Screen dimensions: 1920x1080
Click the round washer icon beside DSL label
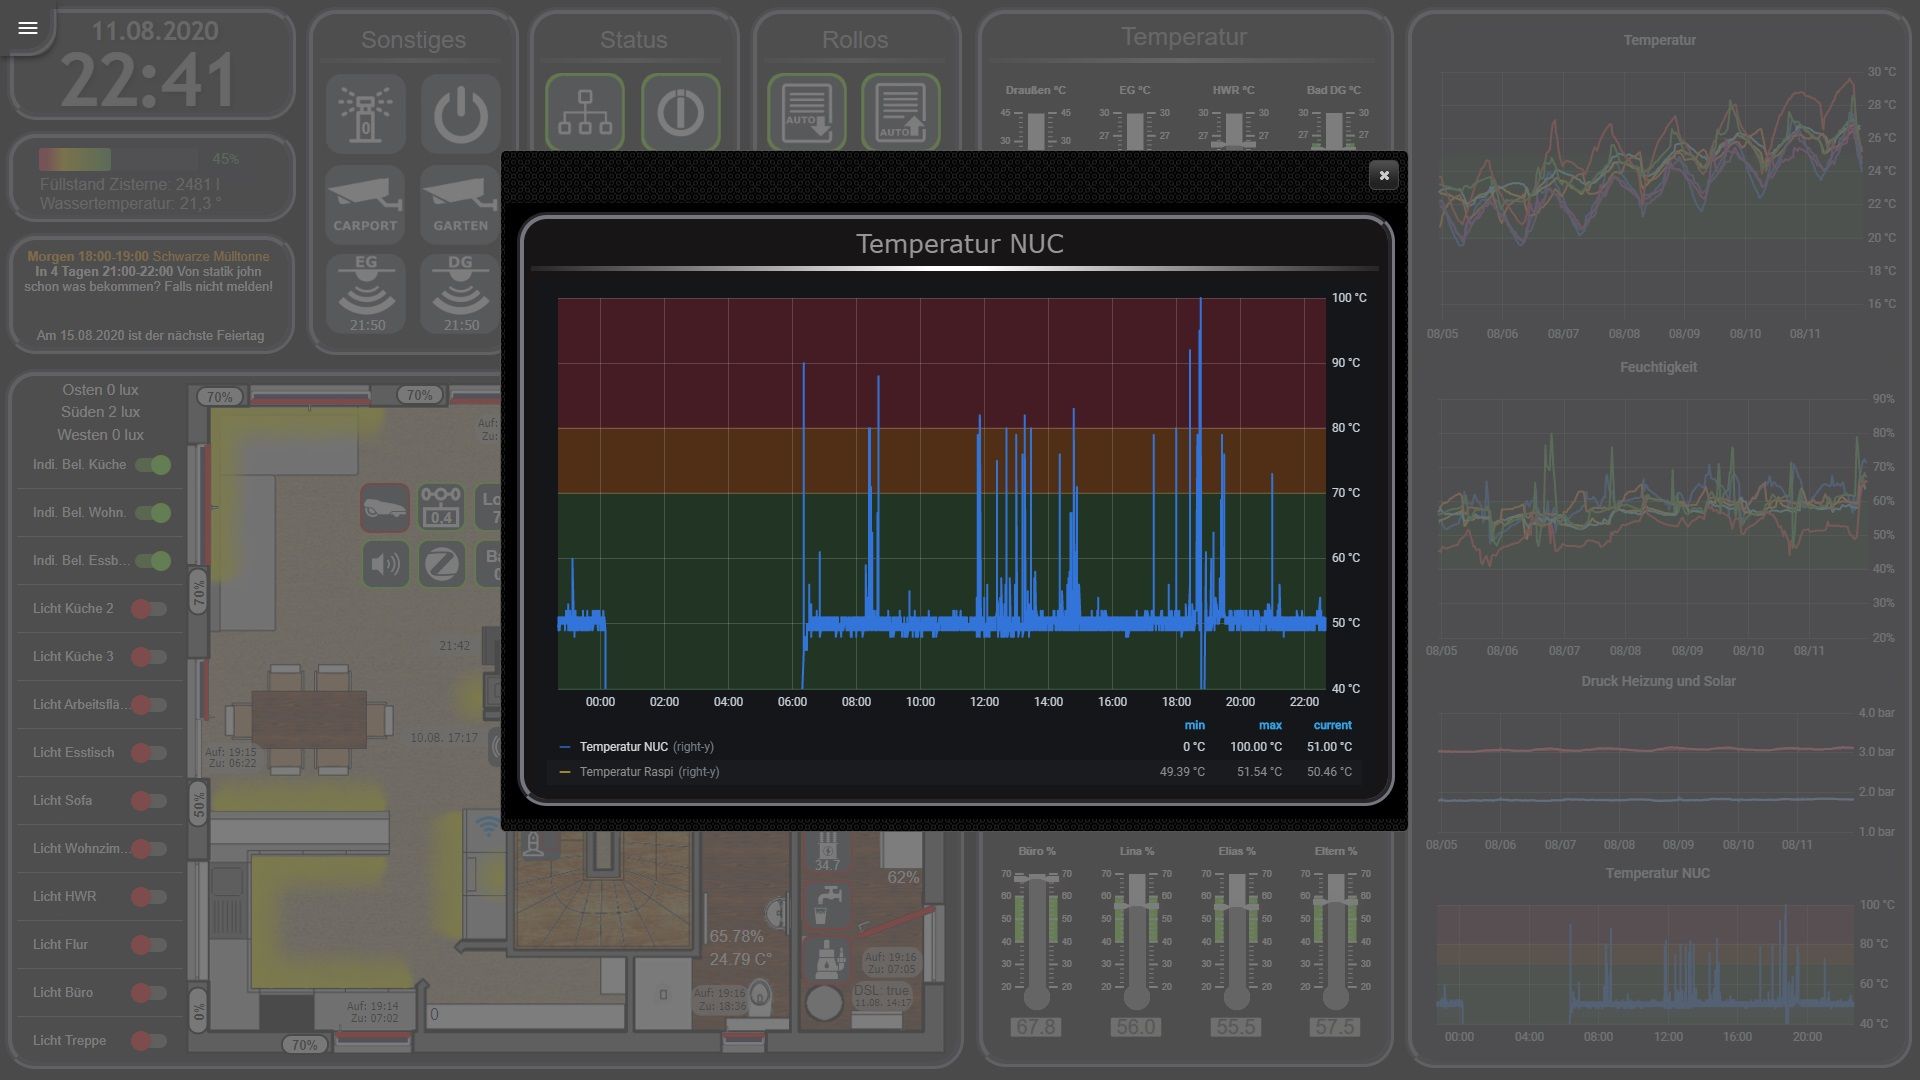click(824, 1003)
